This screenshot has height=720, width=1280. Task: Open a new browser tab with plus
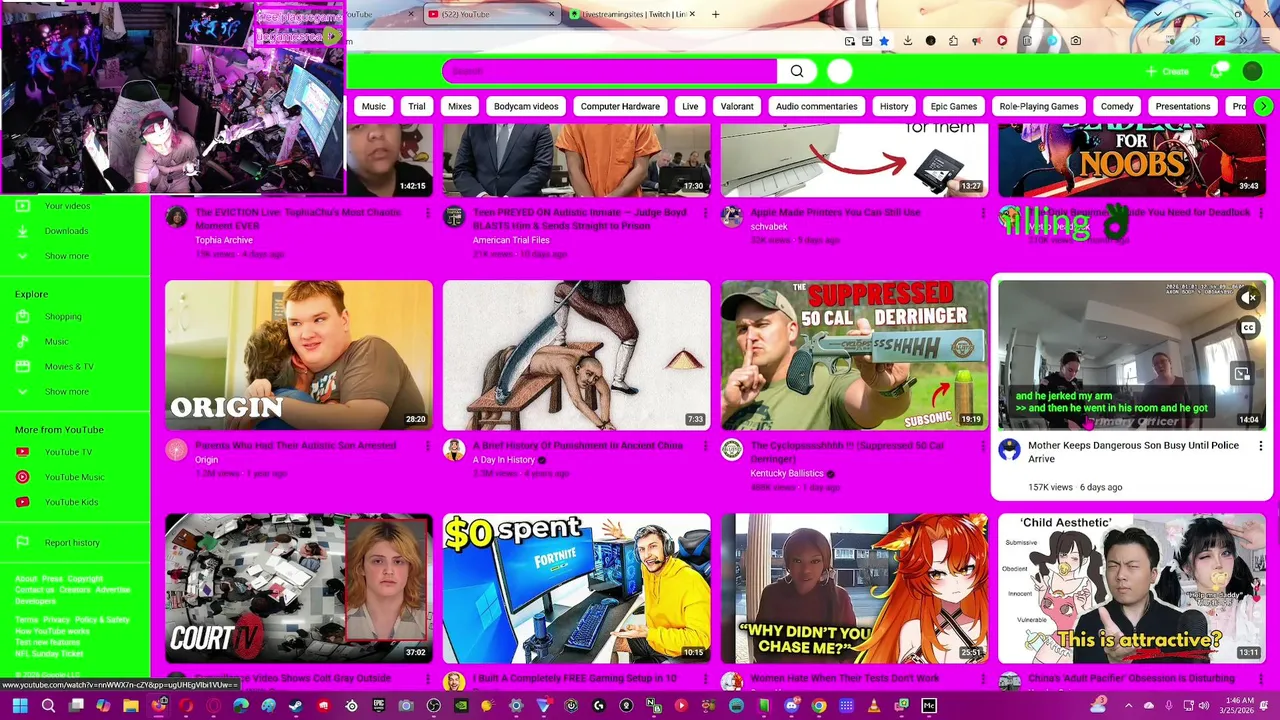(715, 14)
